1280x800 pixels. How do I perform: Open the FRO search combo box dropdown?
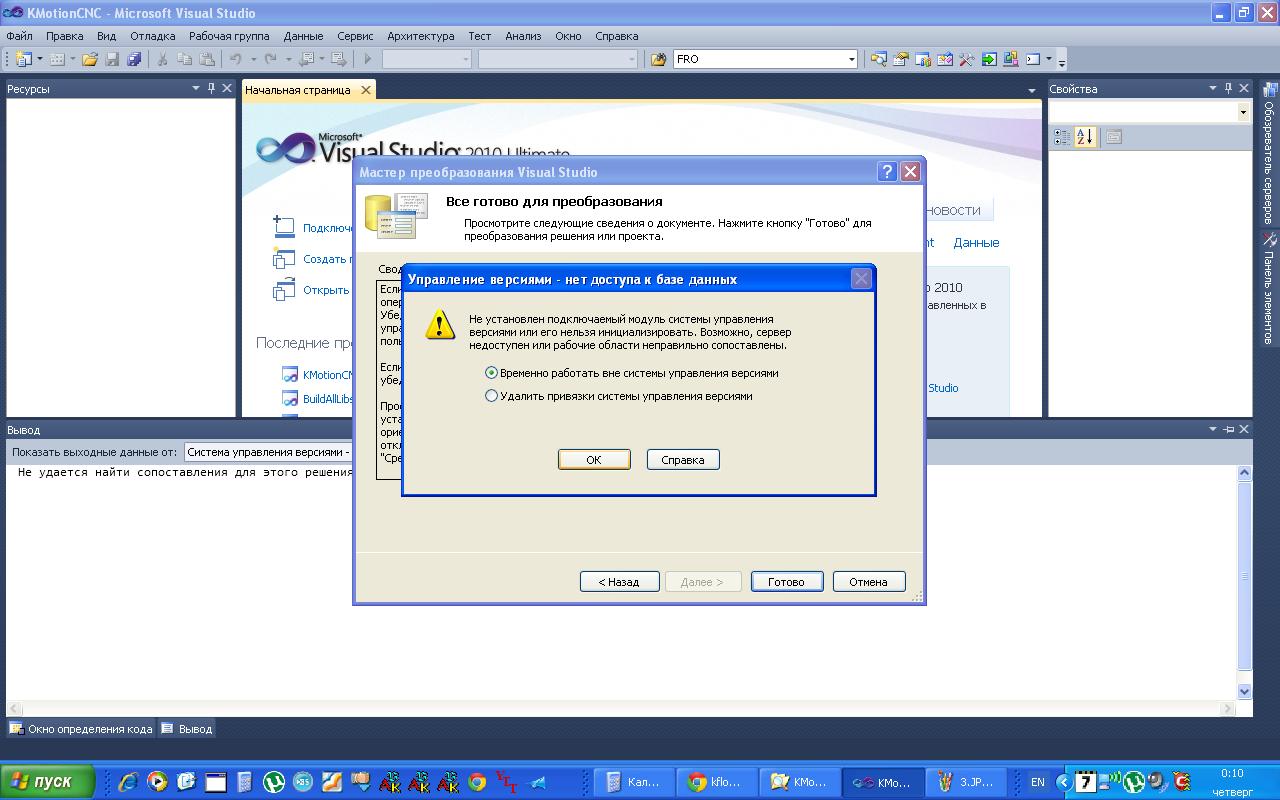click(x=851, y=59)
